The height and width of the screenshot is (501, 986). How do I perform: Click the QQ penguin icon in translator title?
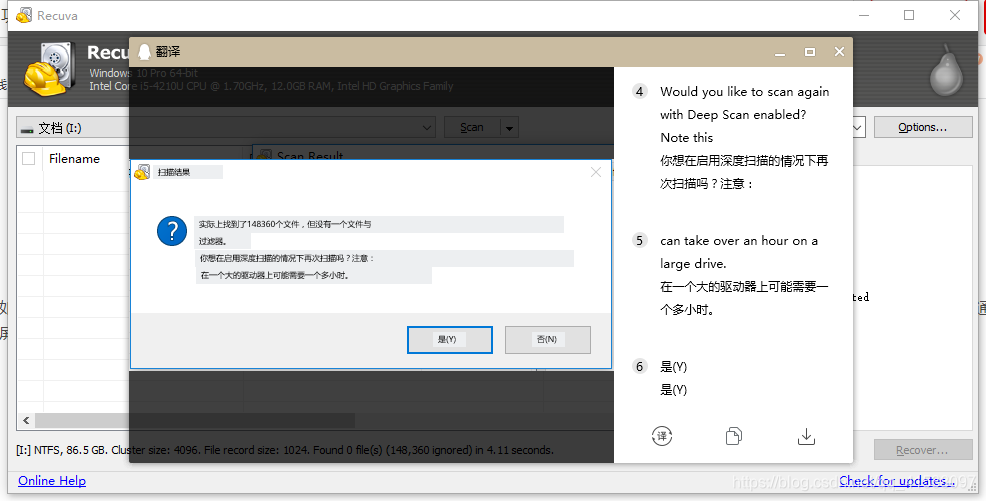(x=145, y=52)
